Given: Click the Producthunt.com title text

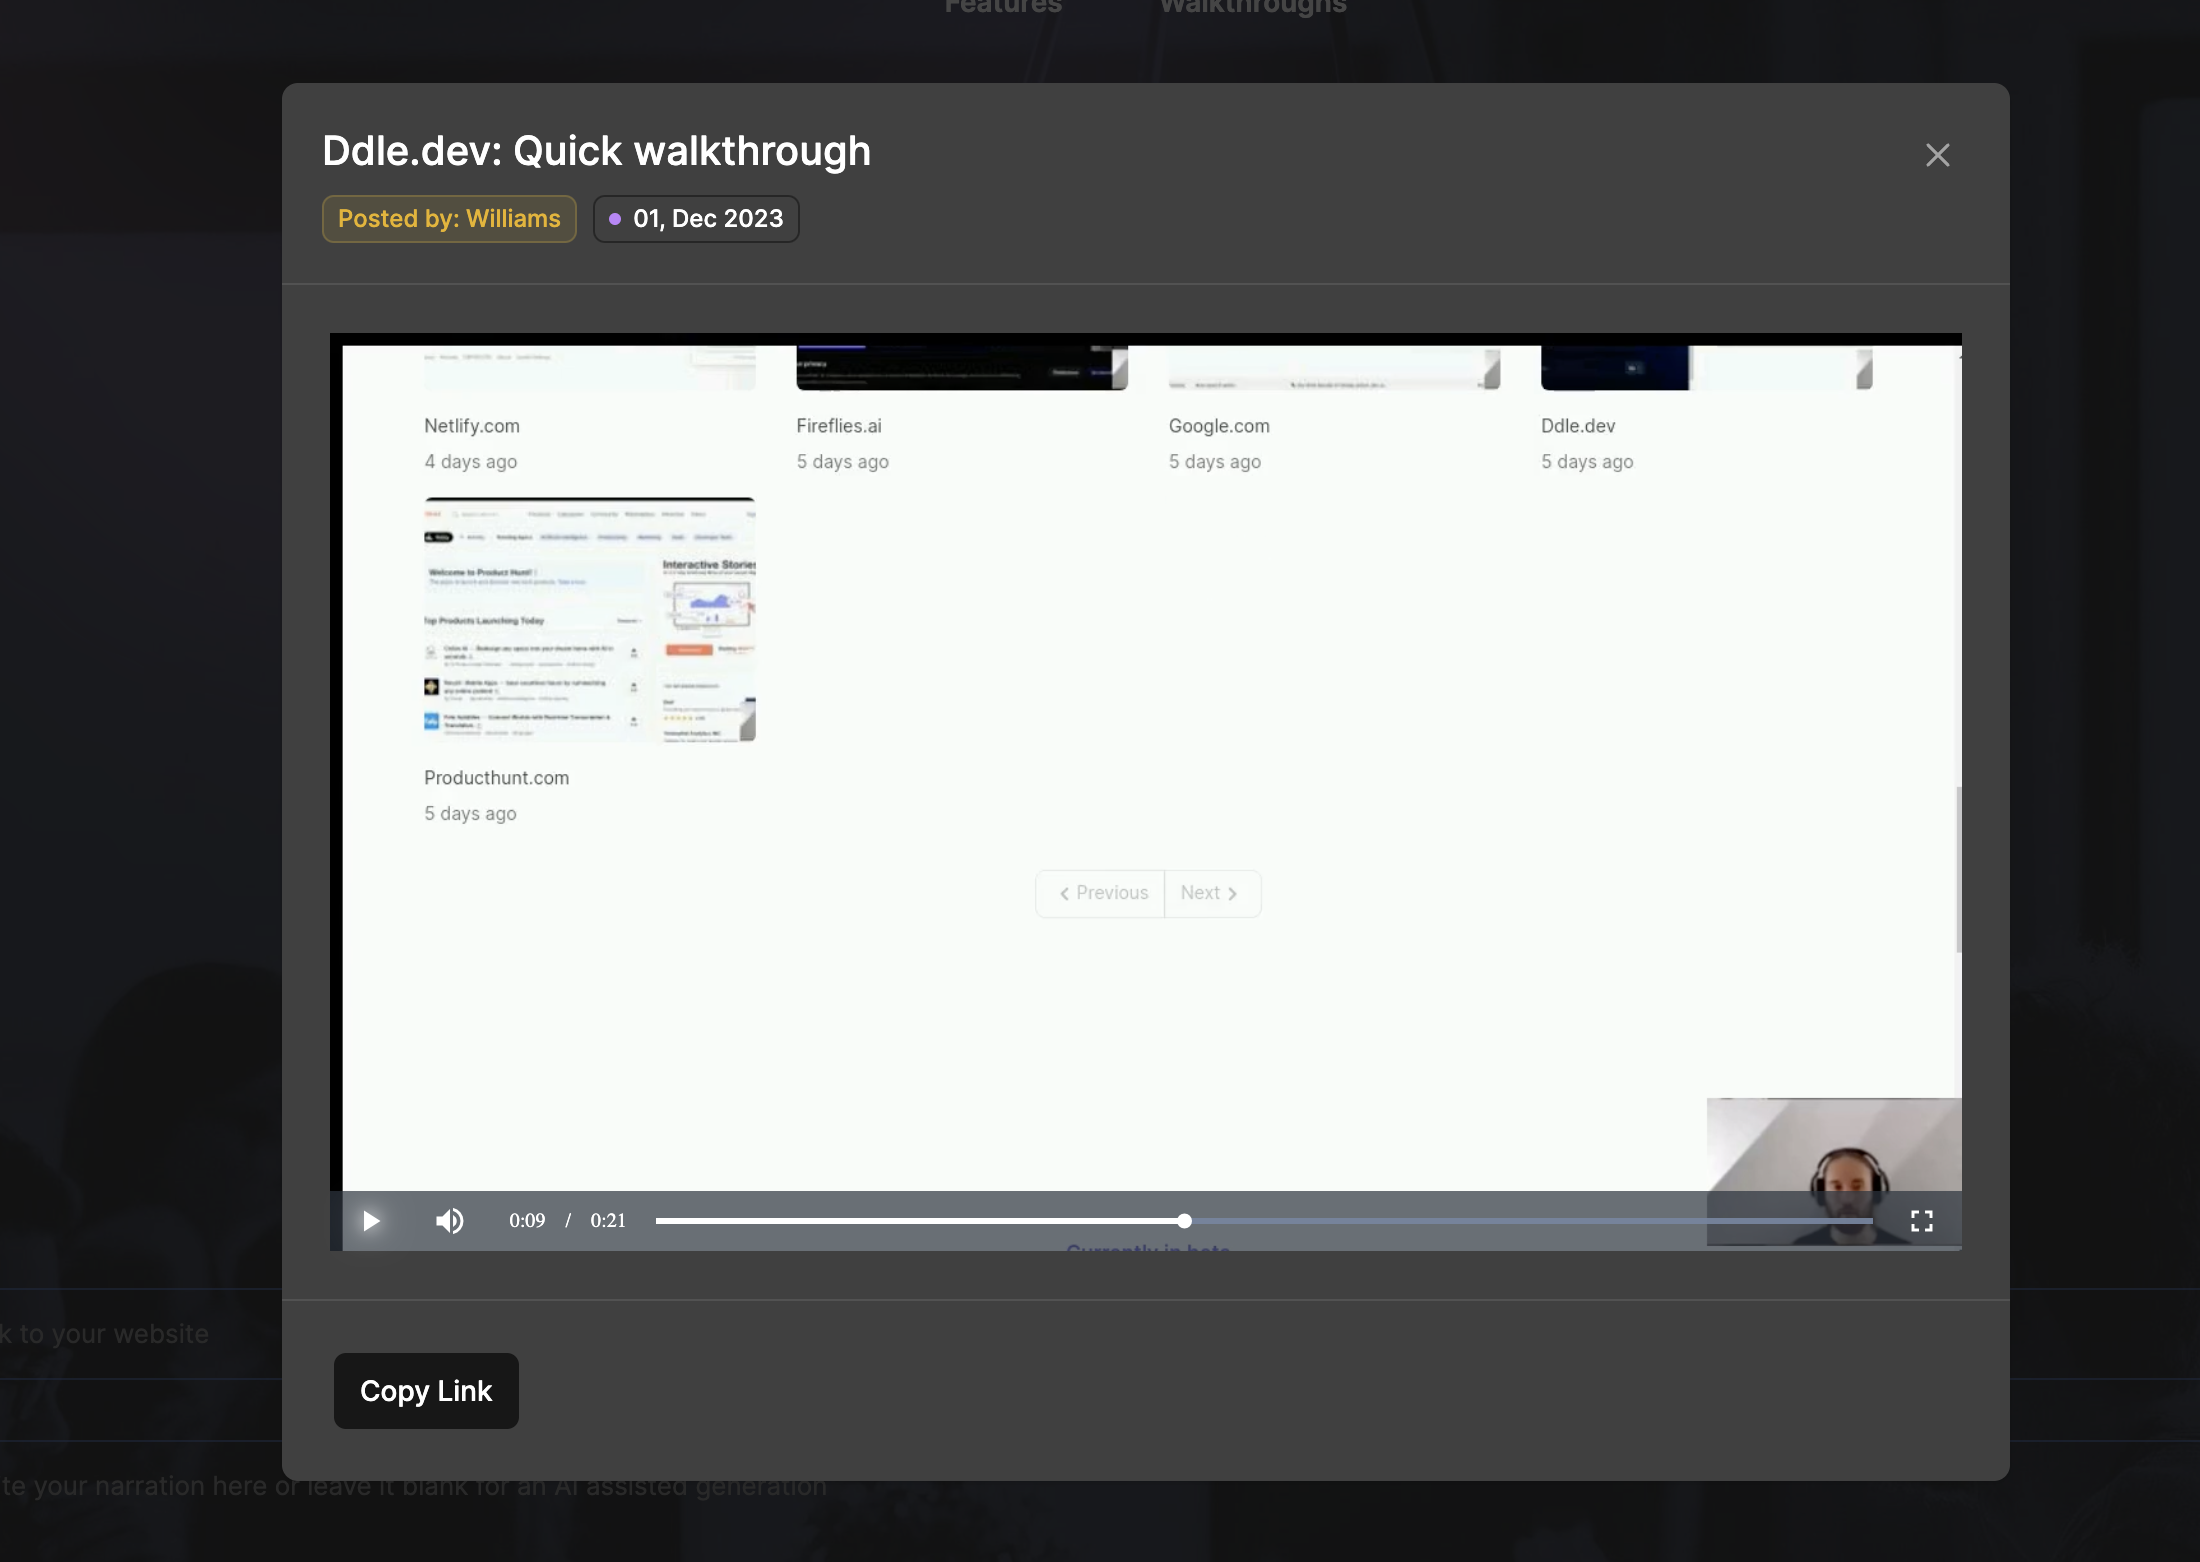Looking at the screenshot, I should click(x=496, y=778).
